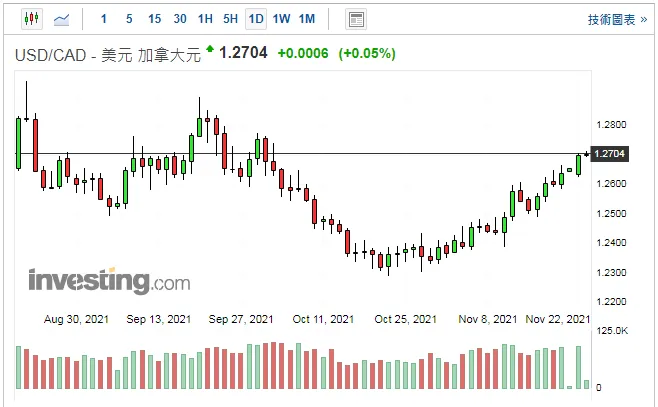Click the 1.2500 price axis label
The width and height of the screenshot is (658, 407).
pos(611,214)
